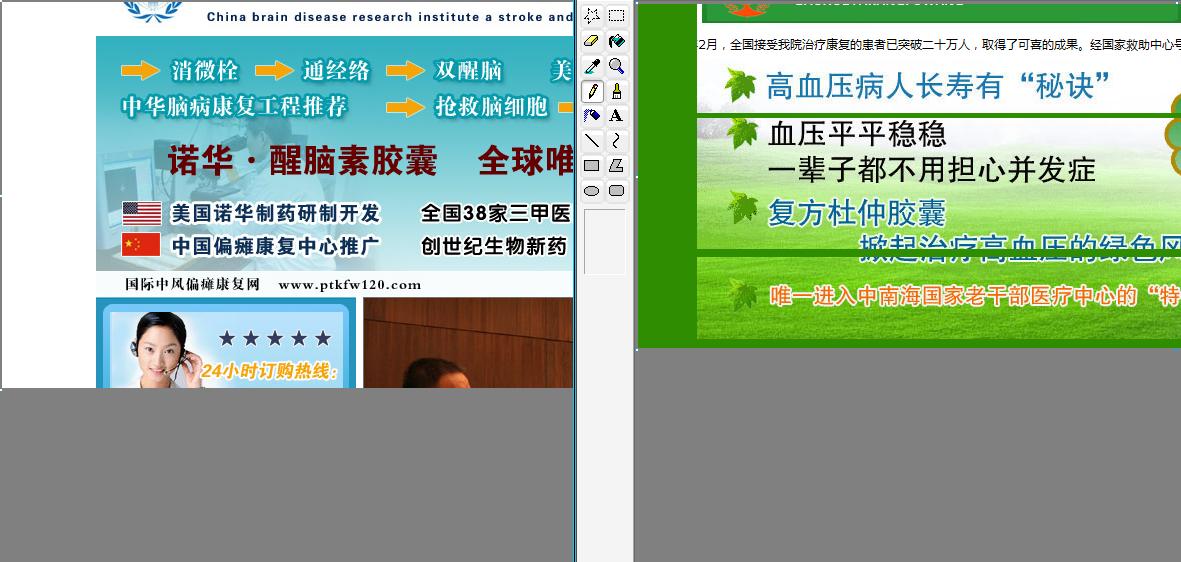Click 诺华·醒脑素胶囊 red headline

click(x=302, y=160)
